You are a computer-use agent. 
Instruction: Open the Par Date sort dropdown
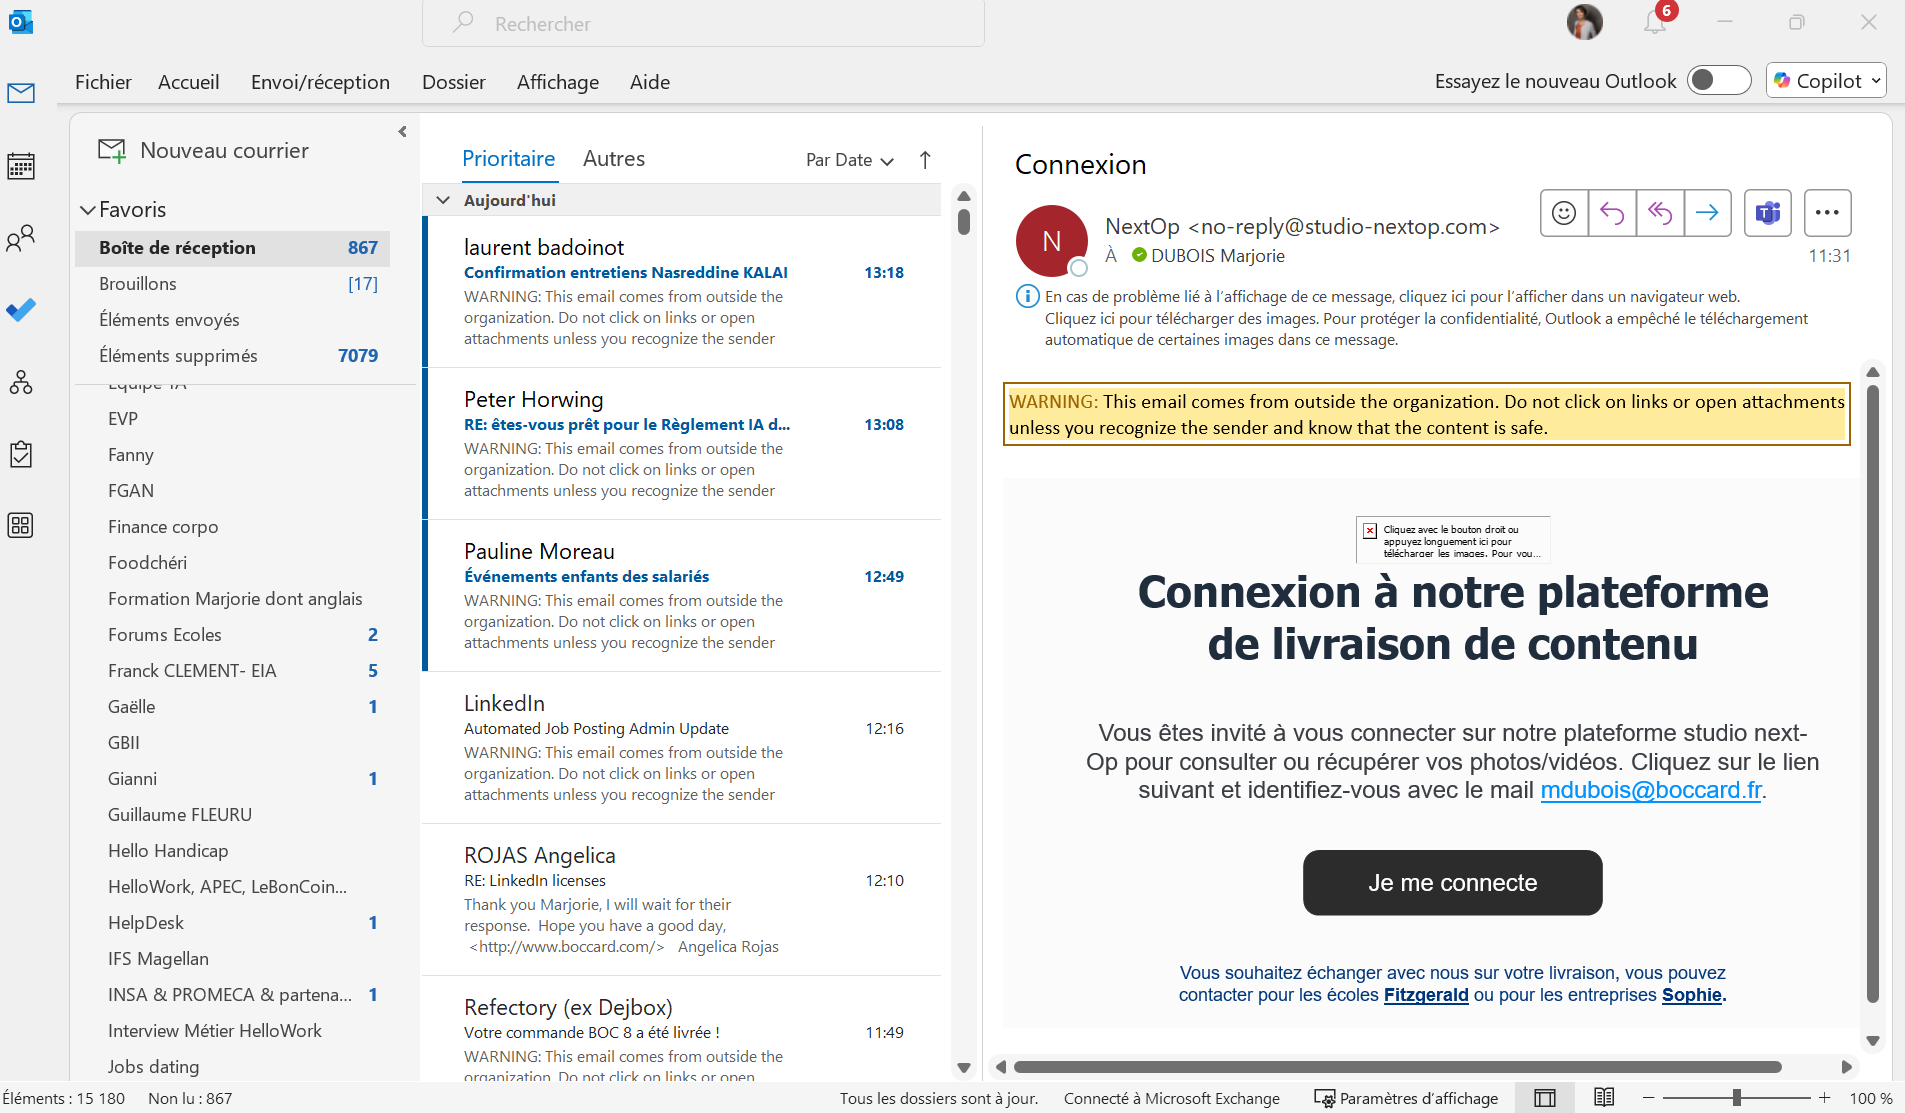point(849,160)
